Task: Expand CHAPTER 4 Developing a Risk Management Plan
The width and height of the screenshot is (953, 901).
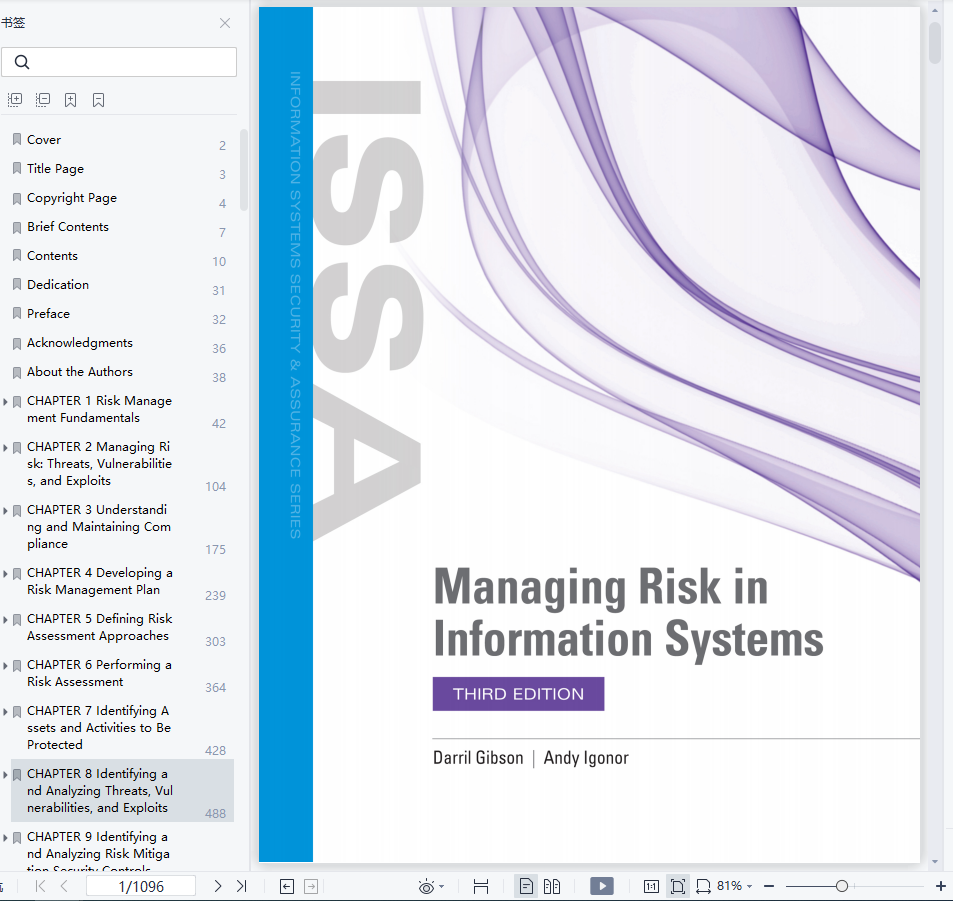Action: pos(5,573)
